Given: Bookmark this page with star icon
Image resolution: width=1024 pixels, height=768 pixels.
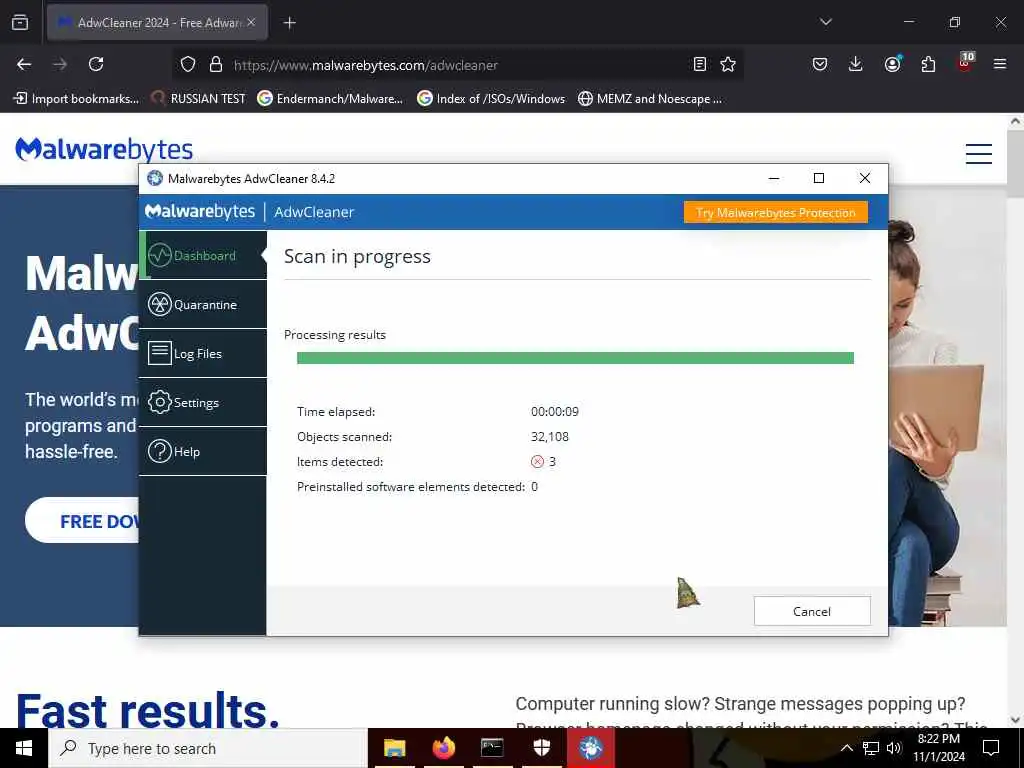Looking at the screenshot, I should (728, 64).
